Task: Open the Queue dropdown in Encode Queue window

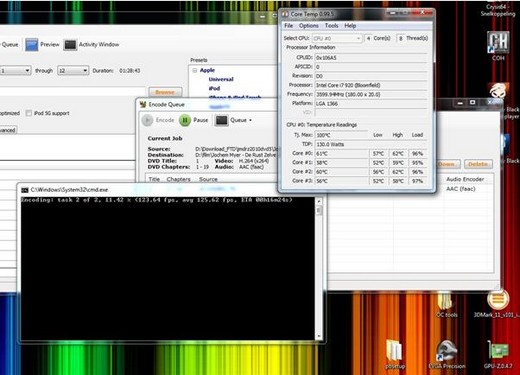Action: [x=233, y=120]
